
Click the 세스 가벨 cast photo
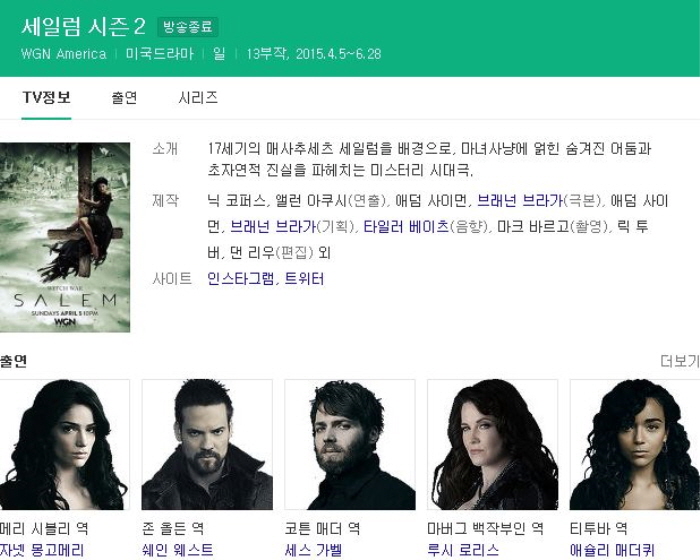(x=350, y=445)
